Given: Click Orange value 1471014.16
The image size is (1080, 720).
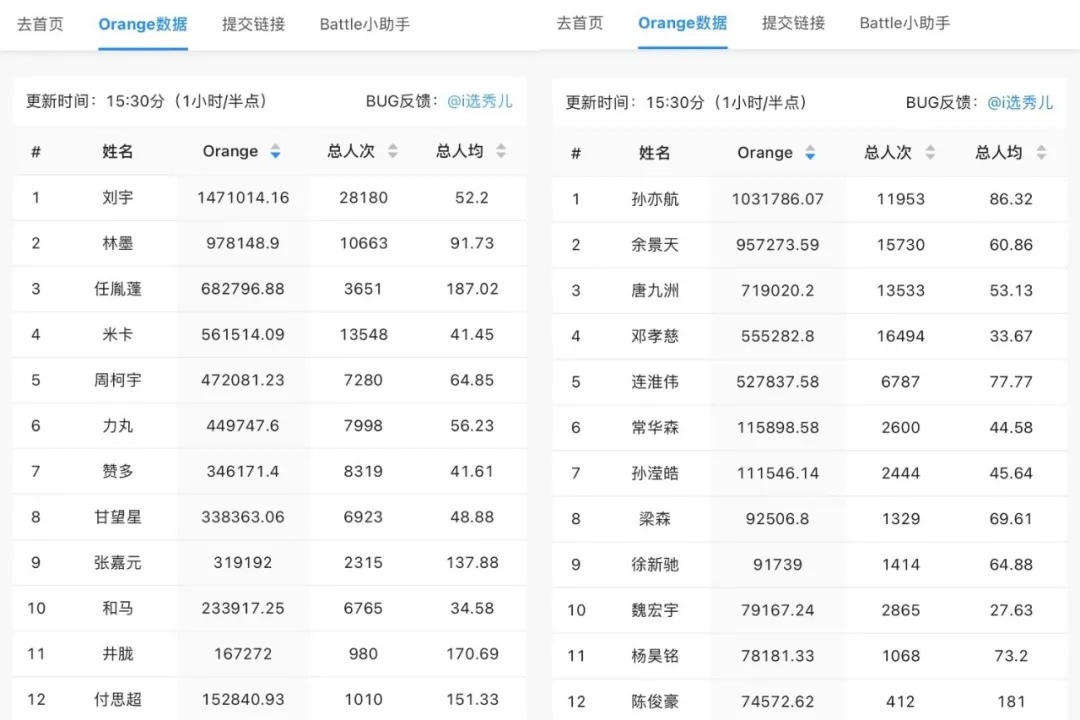Looking at the screenshot, I should pos(243,198).
